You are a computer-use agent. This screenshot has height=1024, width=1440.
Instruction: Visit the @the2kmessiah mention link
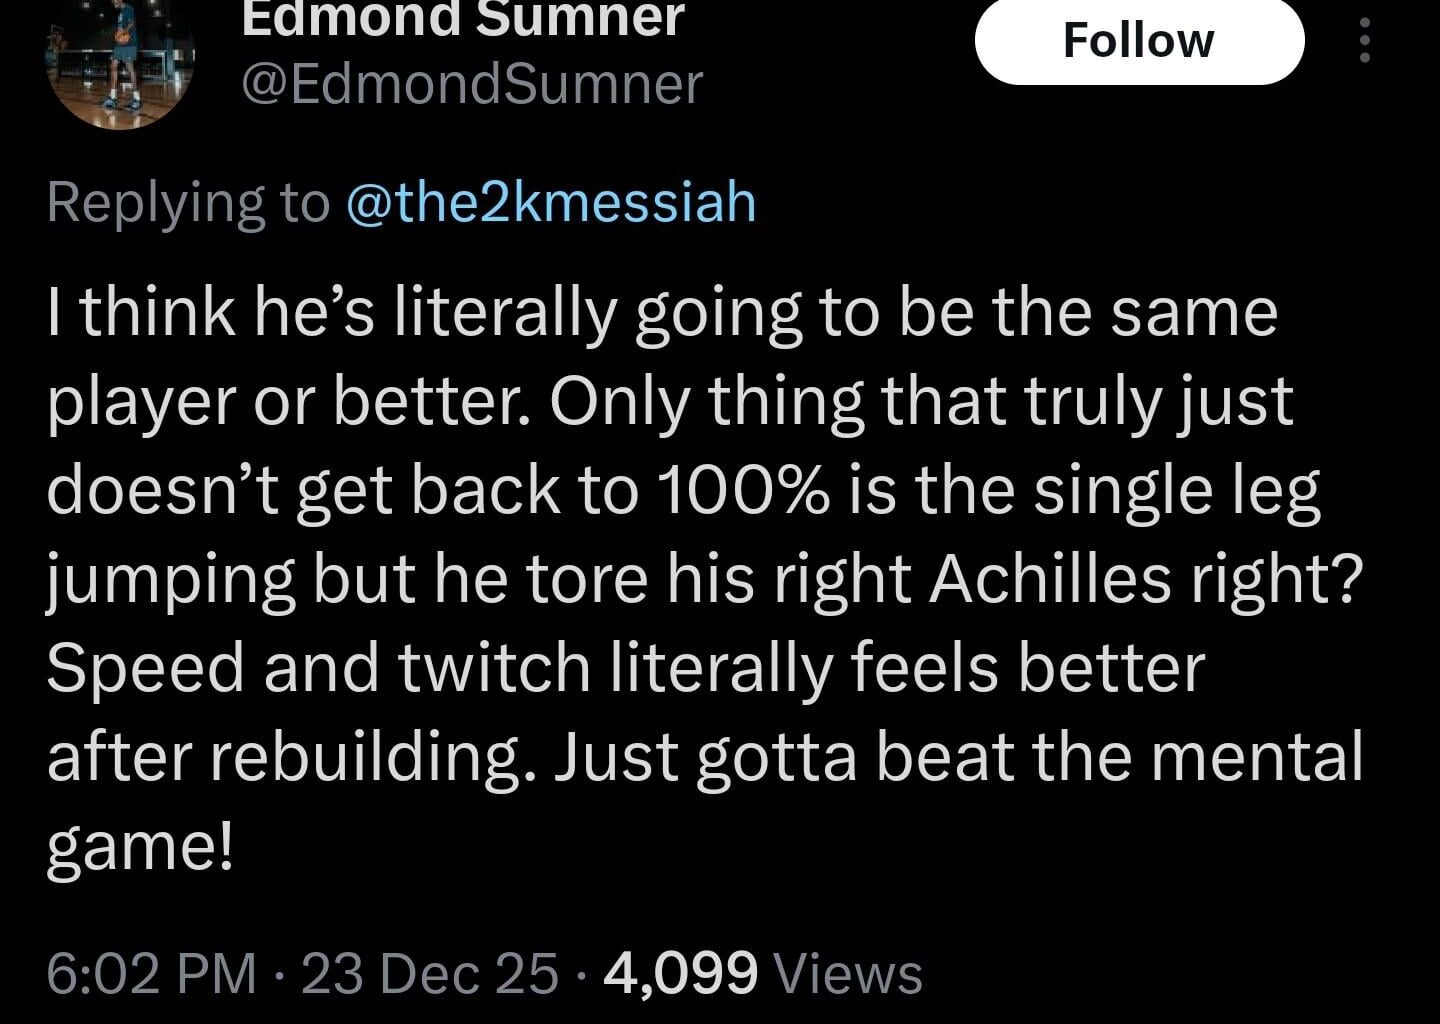pos(551,201)
